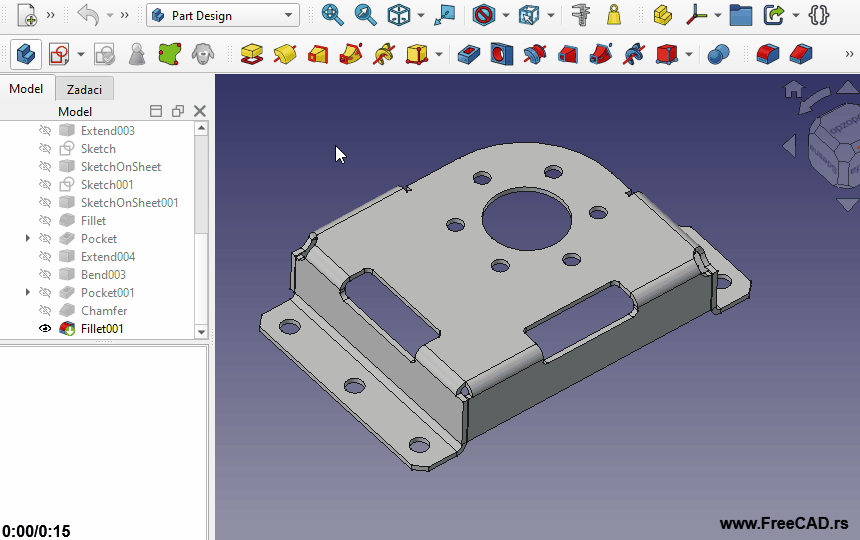Click the draw style no-entry icon
This screenshot has height=540, width=860.
point(483,15)
